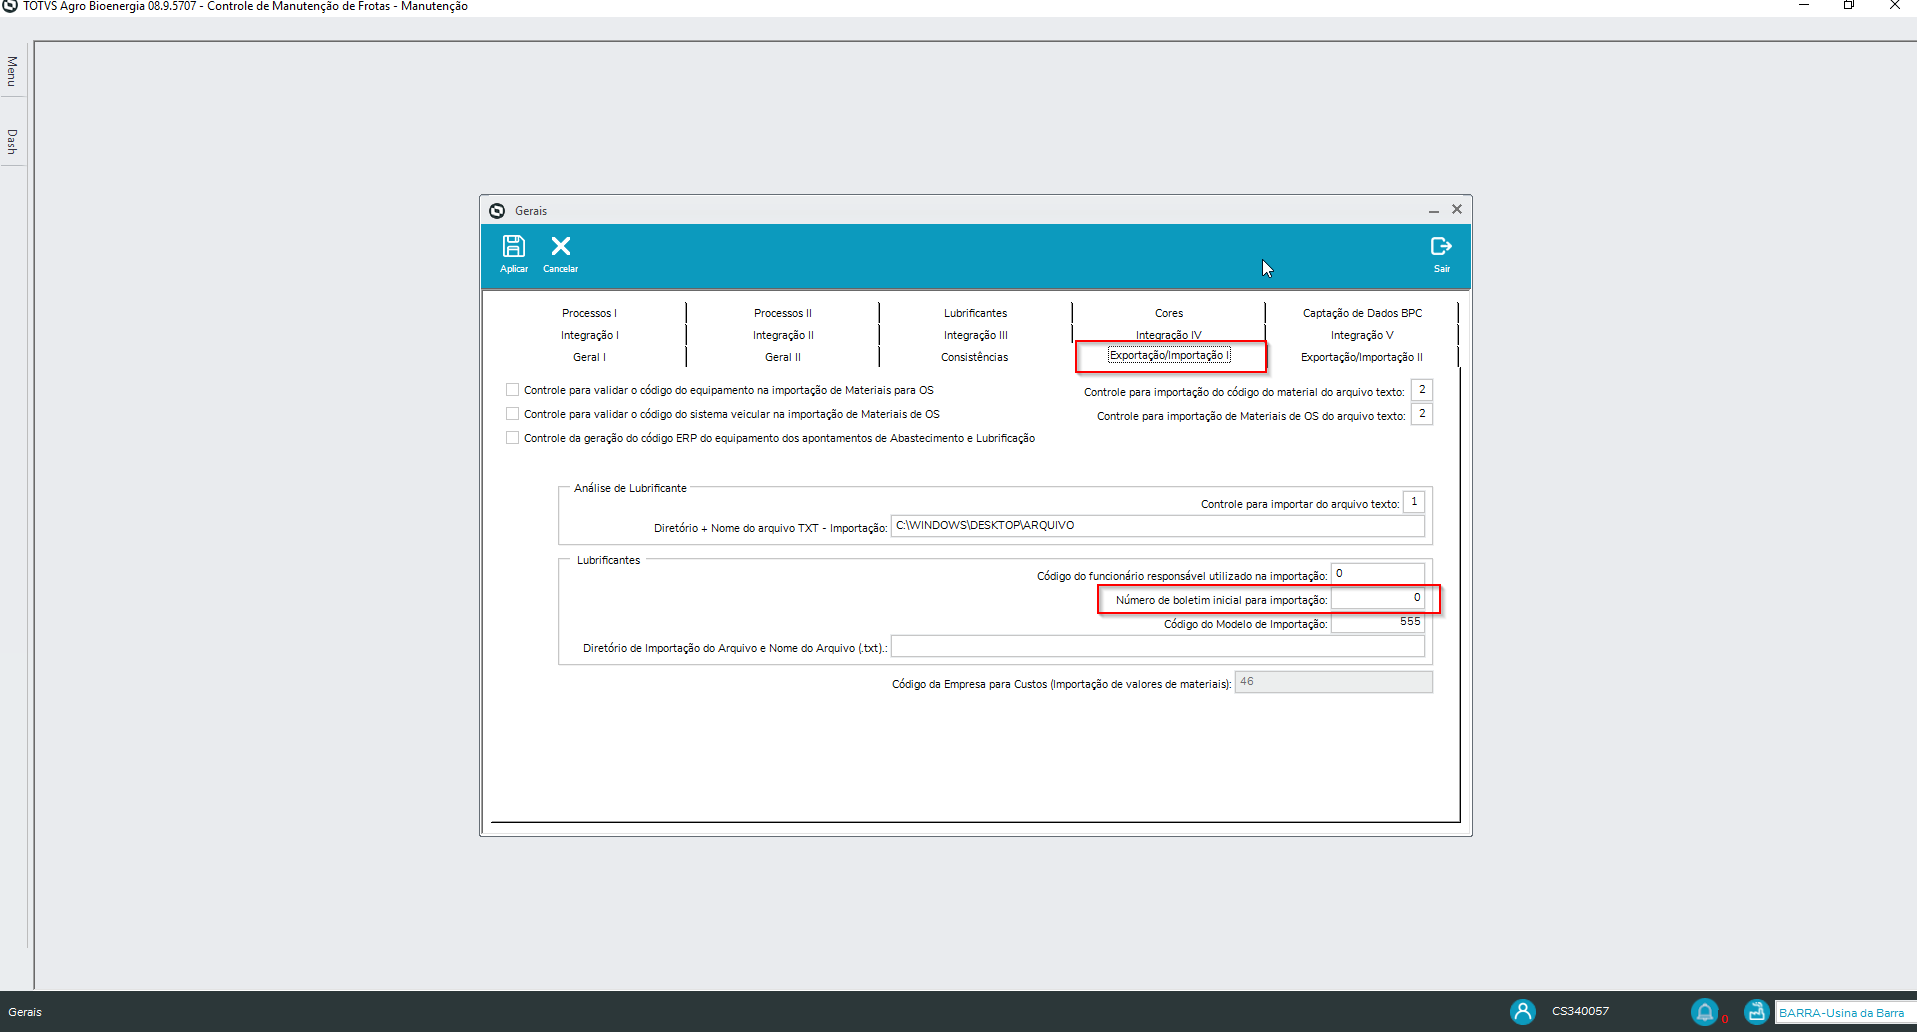
Task: Click the Número de boletim inicial field
Action: click(1377, 598)
